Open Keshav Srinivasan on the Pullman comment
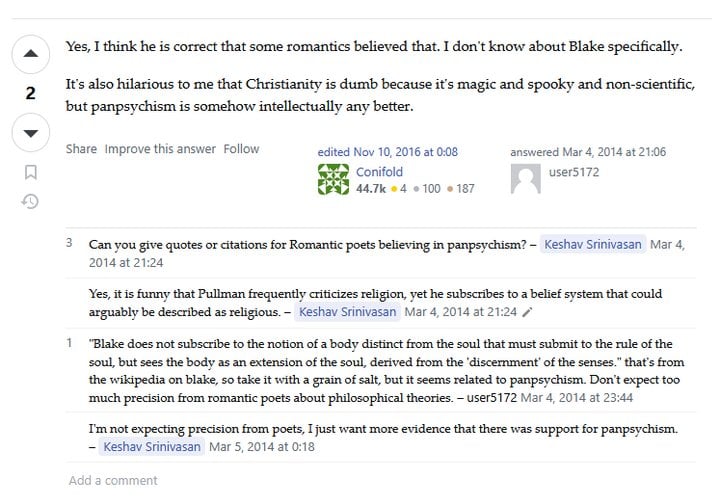 pos(348,312)
